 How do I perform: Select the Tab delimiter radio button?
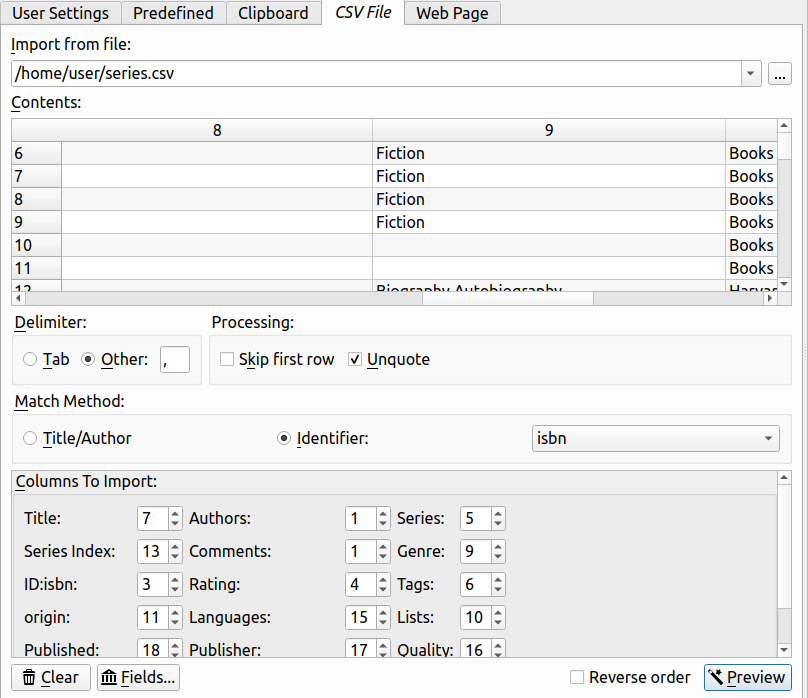pyautogui.click(x=30, y=360)
